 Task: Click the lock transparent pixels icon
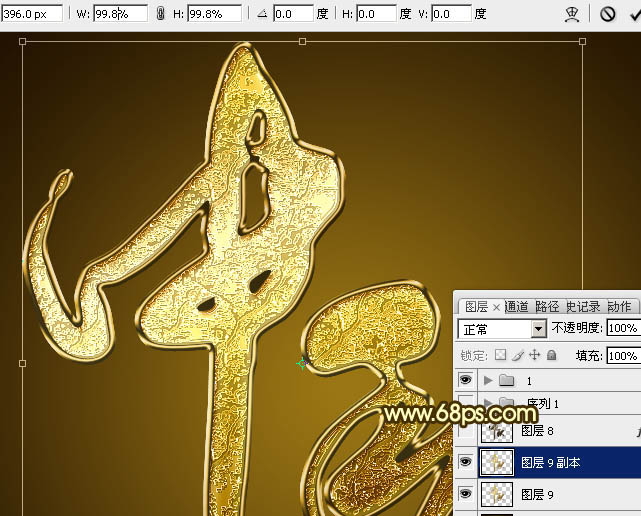500,354
